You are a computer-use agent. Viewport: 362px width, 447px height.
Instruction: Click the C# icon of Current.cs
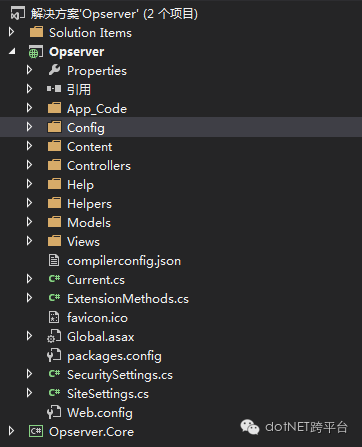click(54, 279)
